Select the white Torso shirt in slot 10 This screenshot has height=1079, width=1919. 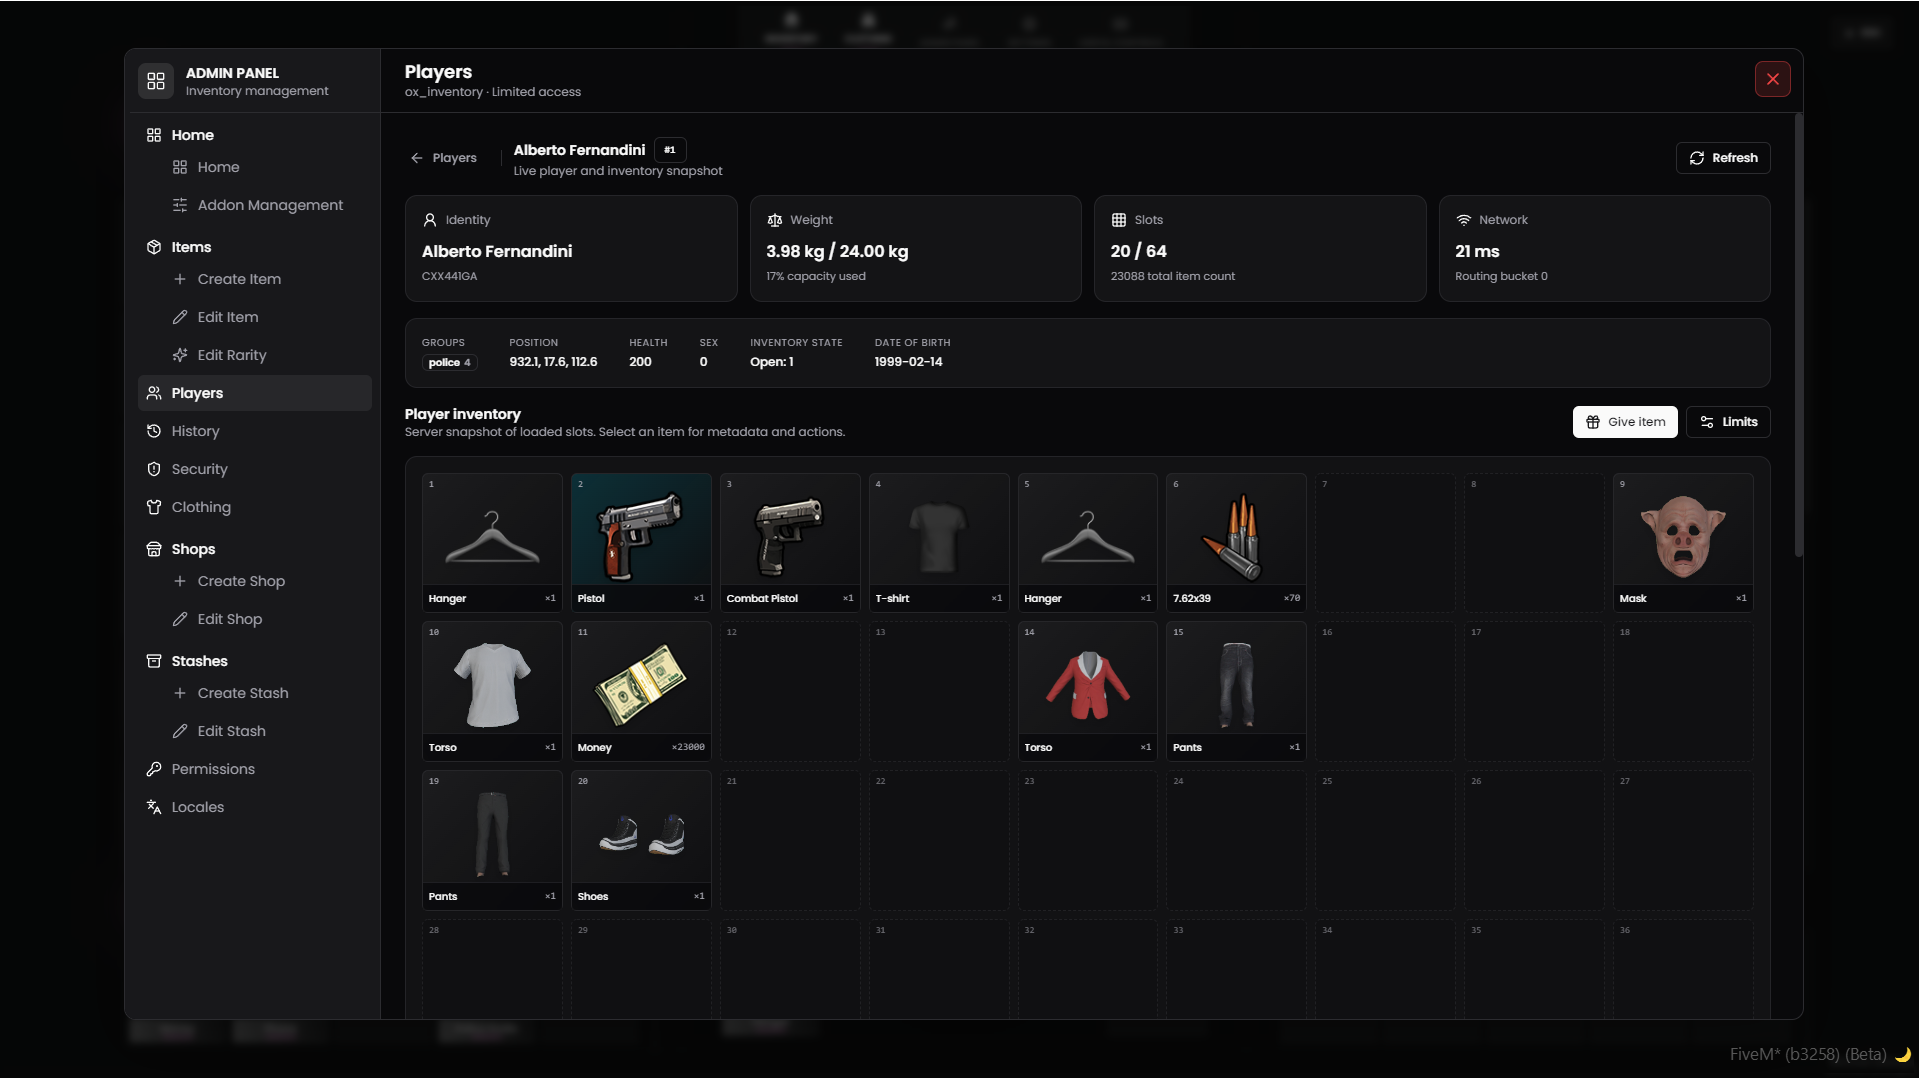coord(492,690)
